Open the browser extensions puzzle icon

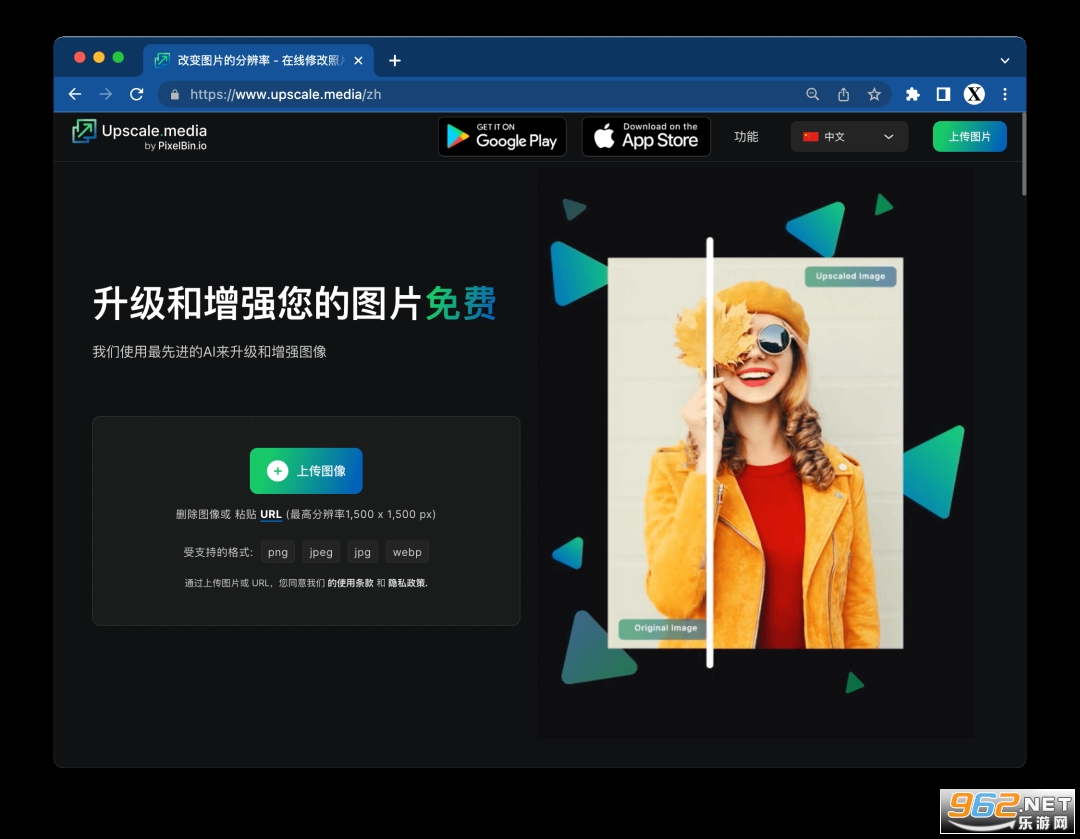click(912, 94)
